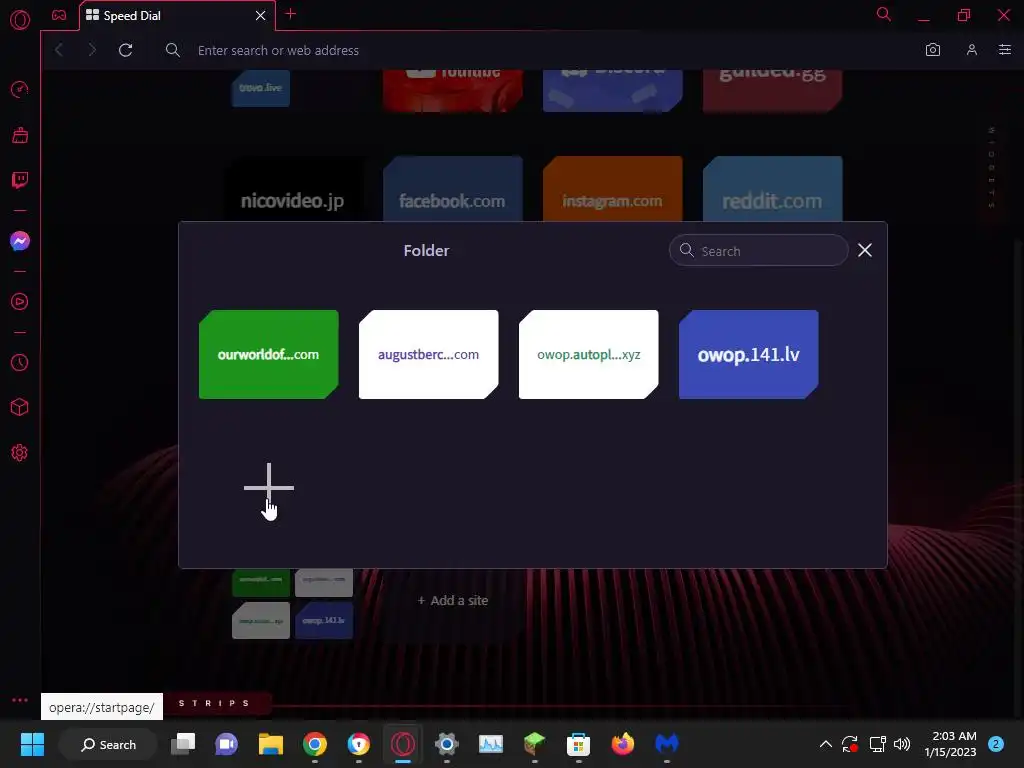Open instagram.com speed dial tile
This screenshot has height=768, width=1024.
pyautogui.click(x=613, y=189)
